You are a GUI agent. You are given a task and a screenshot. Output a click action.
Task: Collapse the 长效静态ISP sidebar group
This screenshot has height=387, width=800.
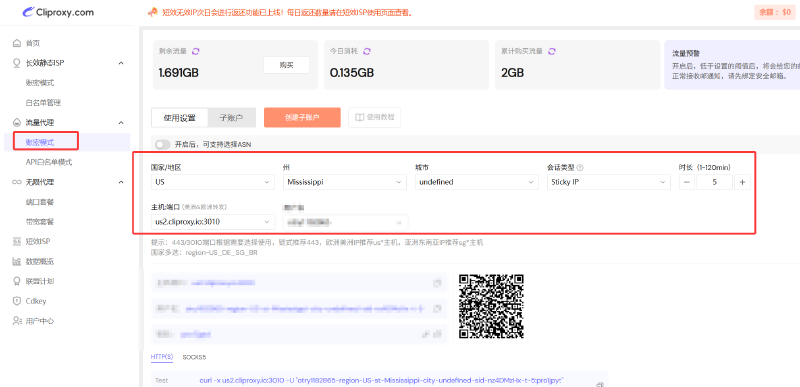(121, 63)
